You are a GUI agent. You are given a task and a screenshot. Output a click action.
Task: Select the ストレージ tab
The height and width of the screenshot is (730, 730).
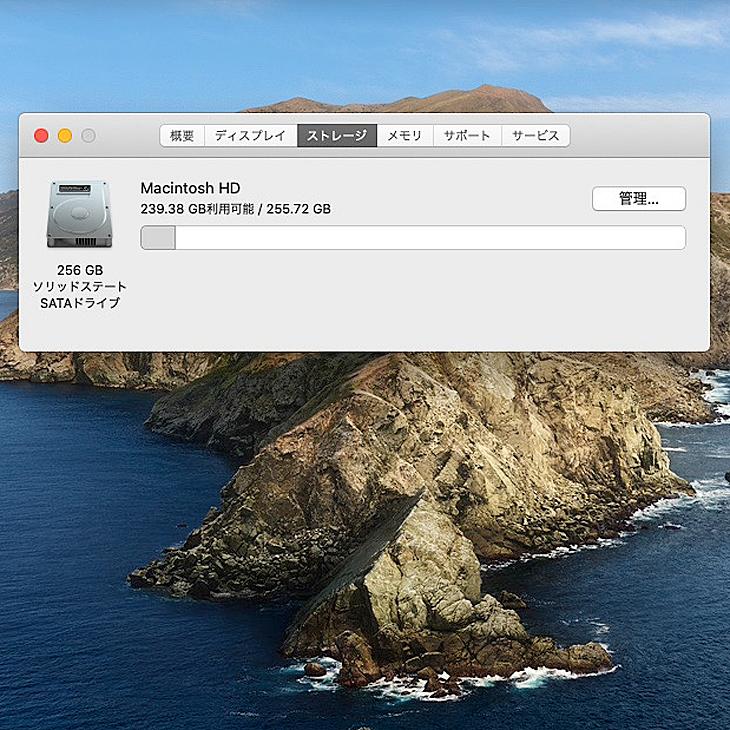coord(336,136)
